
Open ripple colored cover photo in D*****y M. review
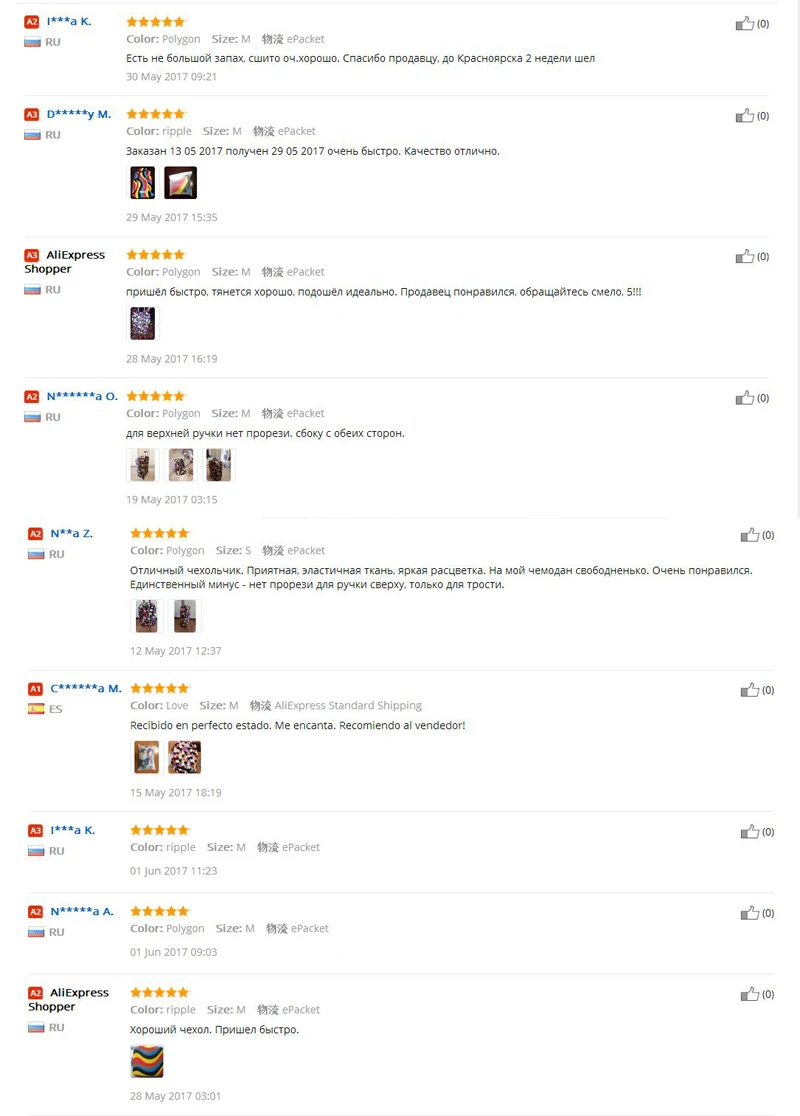[142, 182]
